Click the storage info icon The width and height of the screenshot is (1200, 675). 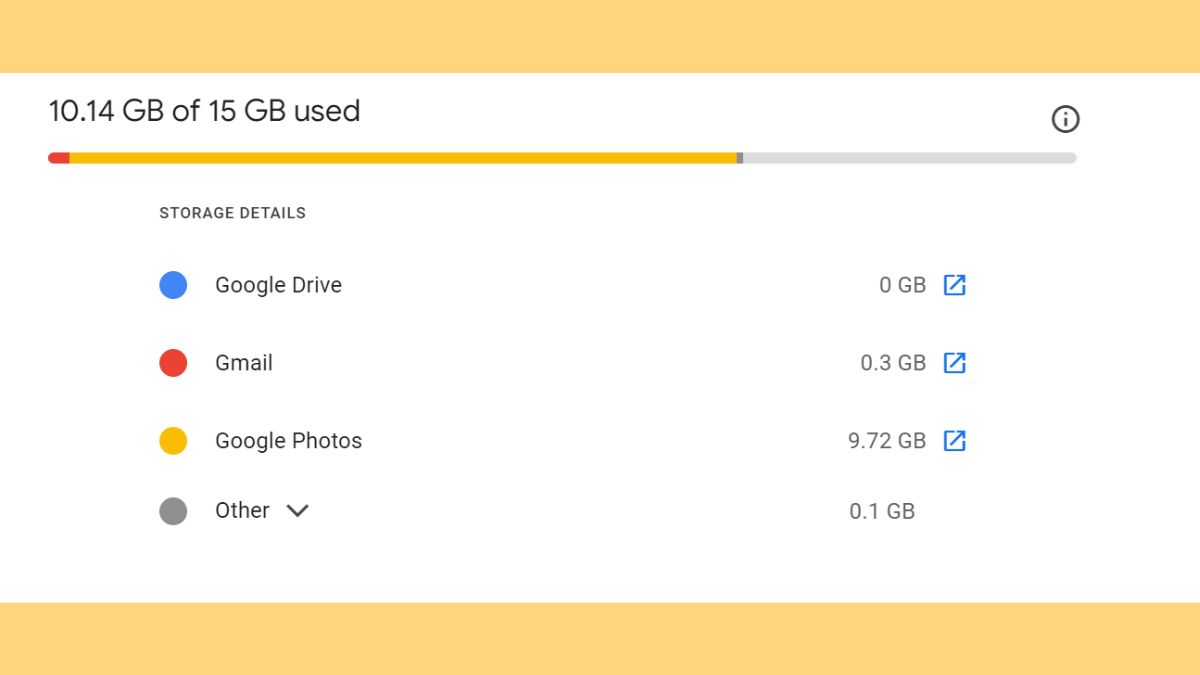pos(1066,120)
